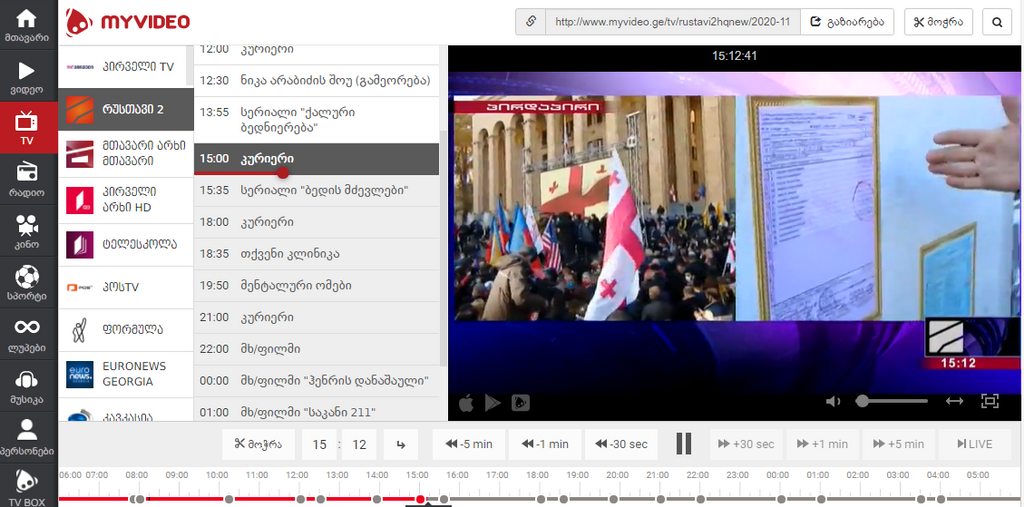Open the ლუპები section in sidebar
The width and height of the screenshot is (1024, 507).
[27, 332]
